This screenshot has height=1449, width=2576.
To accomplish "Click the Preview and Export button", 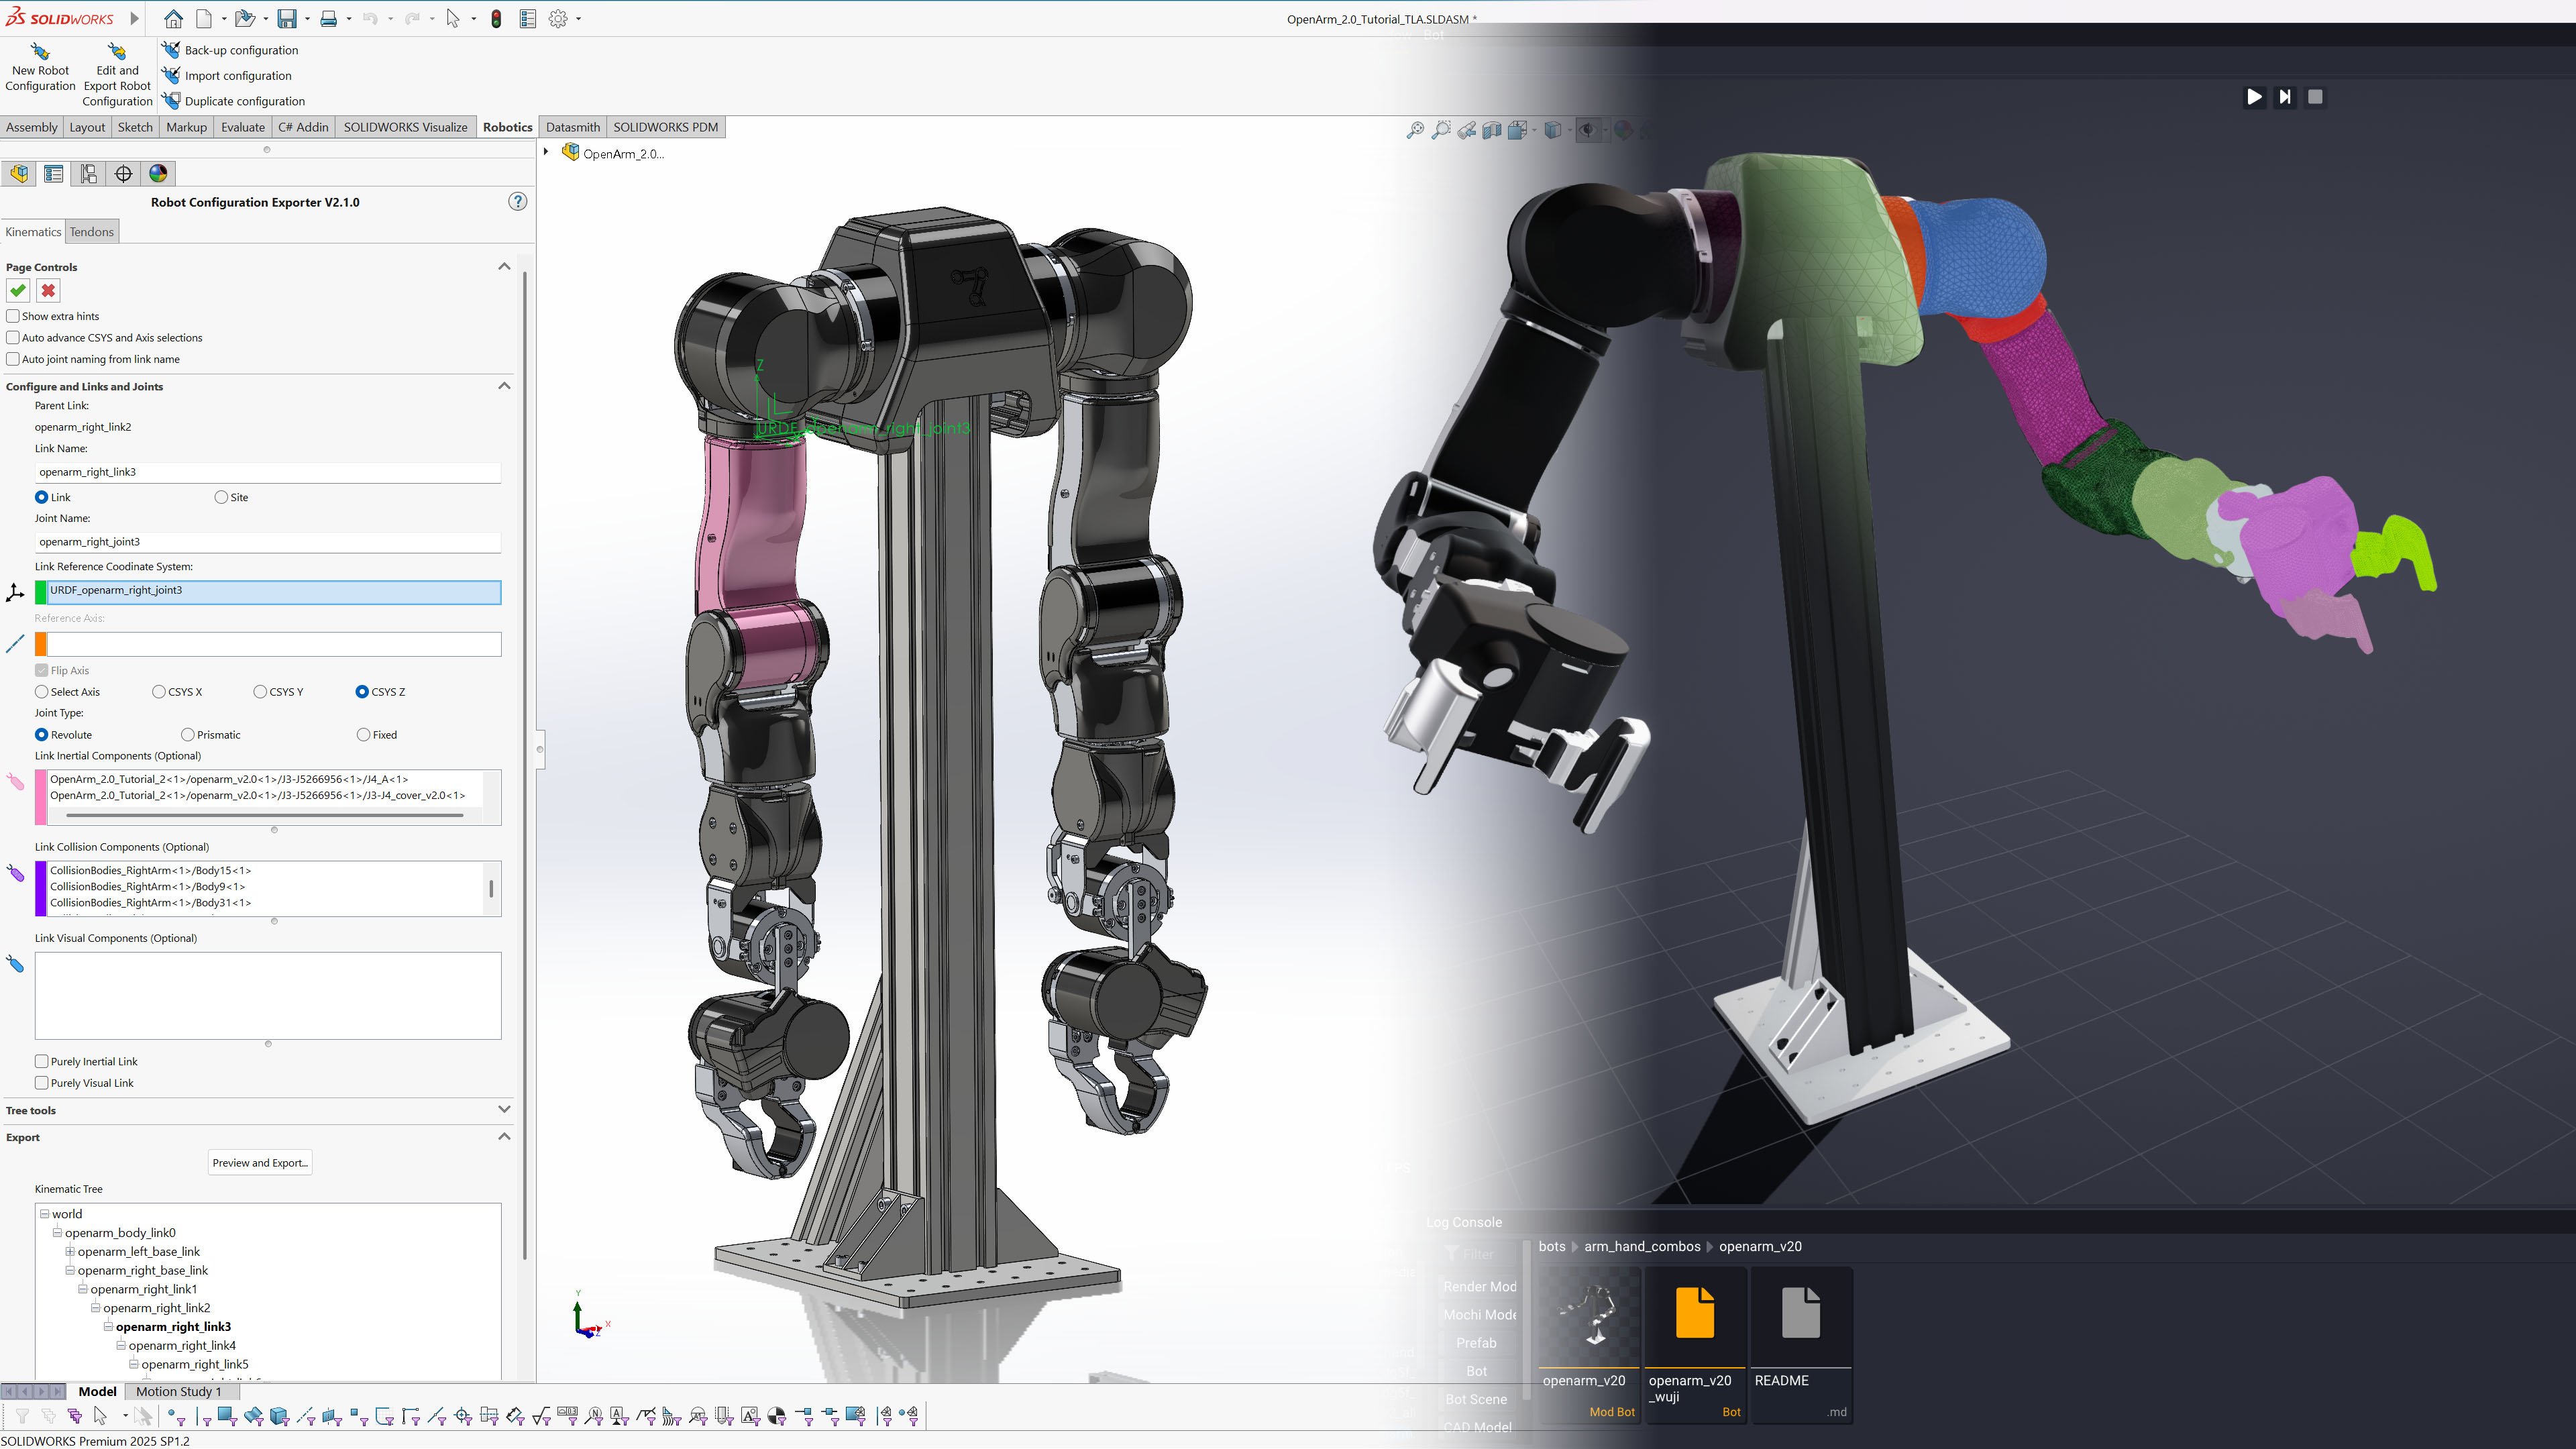I will pyautogui.click(x=260, y=1163).
